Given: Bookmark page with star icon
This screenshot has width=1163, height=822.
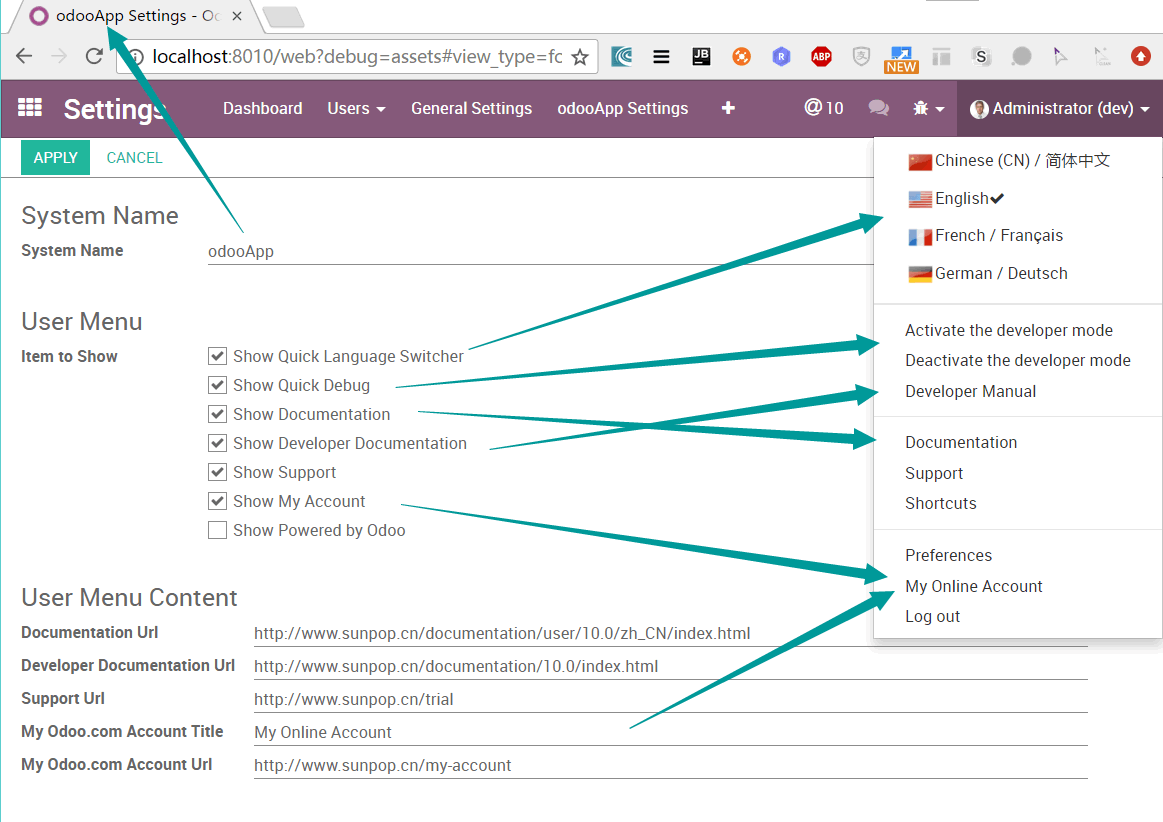Looking at the screenshot, I should click(x=579, y=57).
